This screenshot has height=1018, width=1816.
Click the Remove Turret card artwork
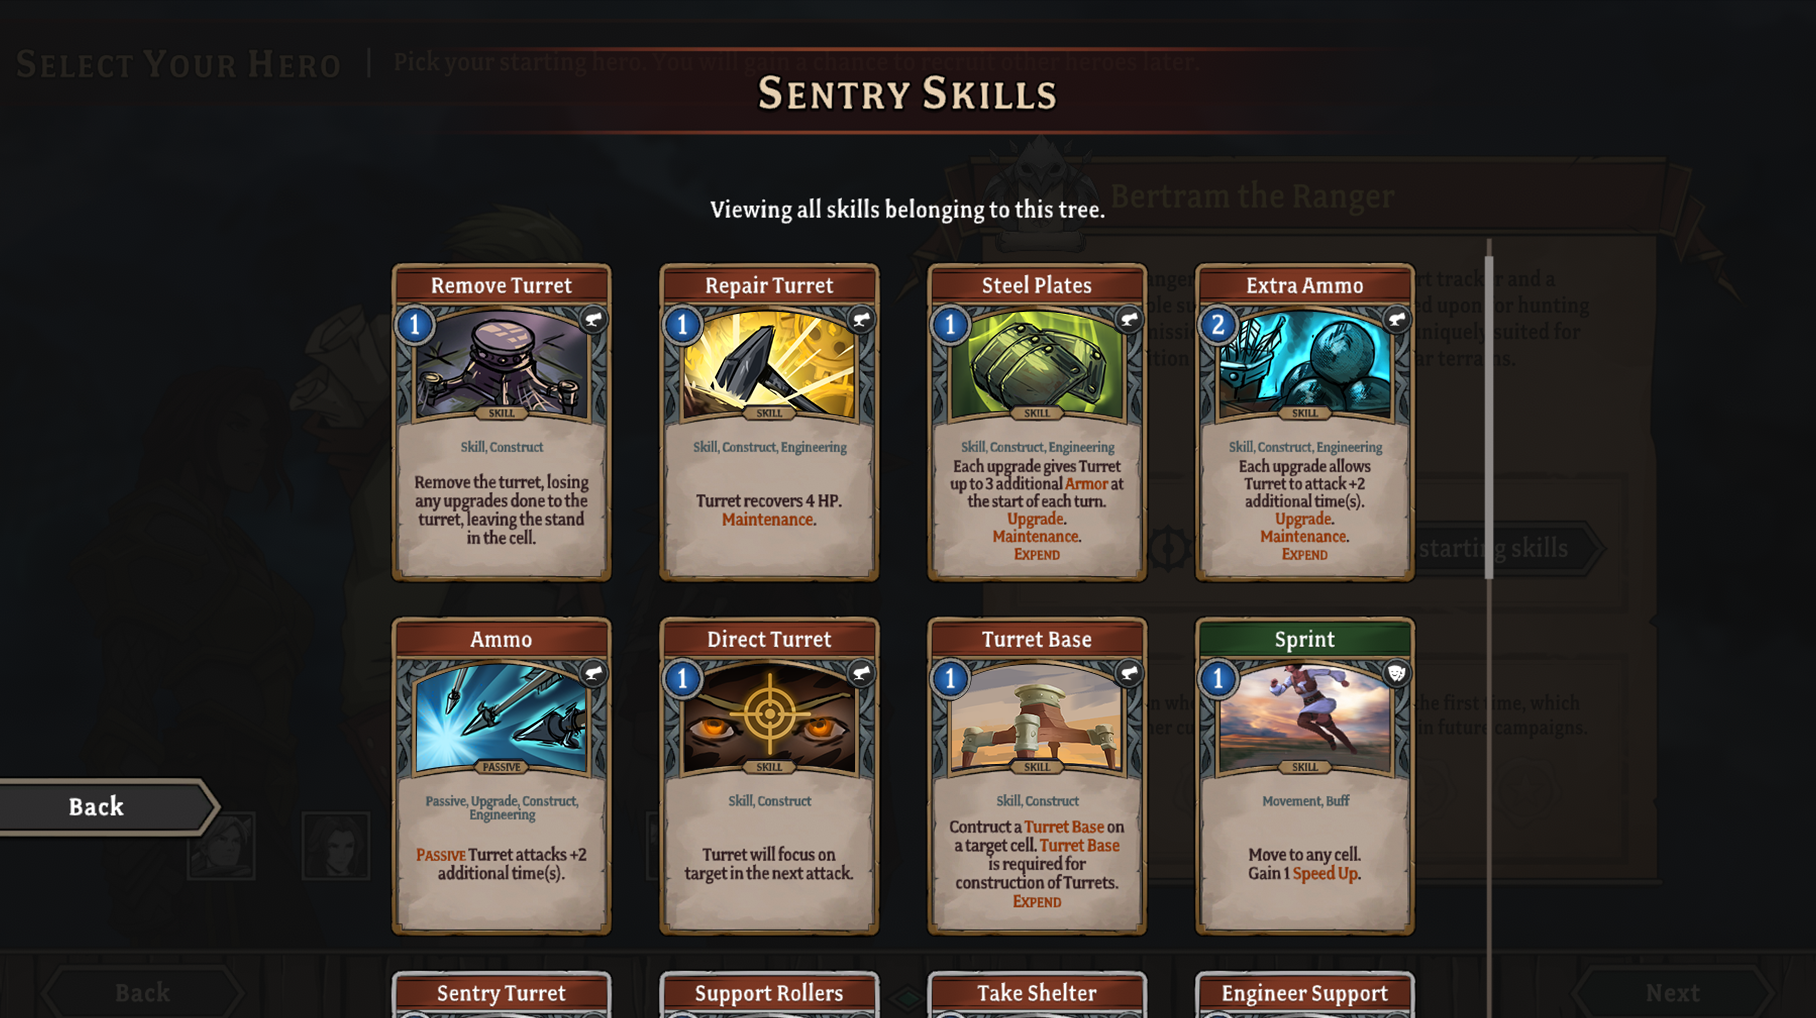[x=501, y=364]
